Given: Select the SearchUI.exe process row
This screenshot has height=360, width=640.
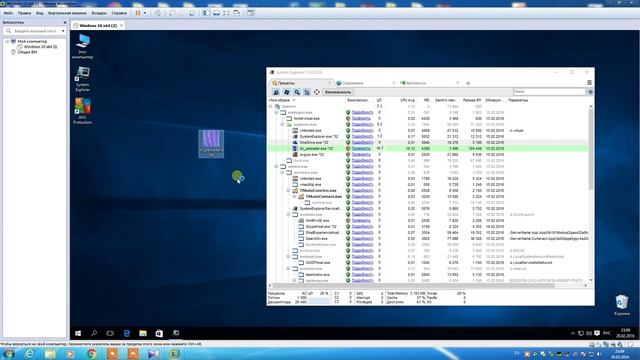Looking at the screenshot, I should point(428,238).
